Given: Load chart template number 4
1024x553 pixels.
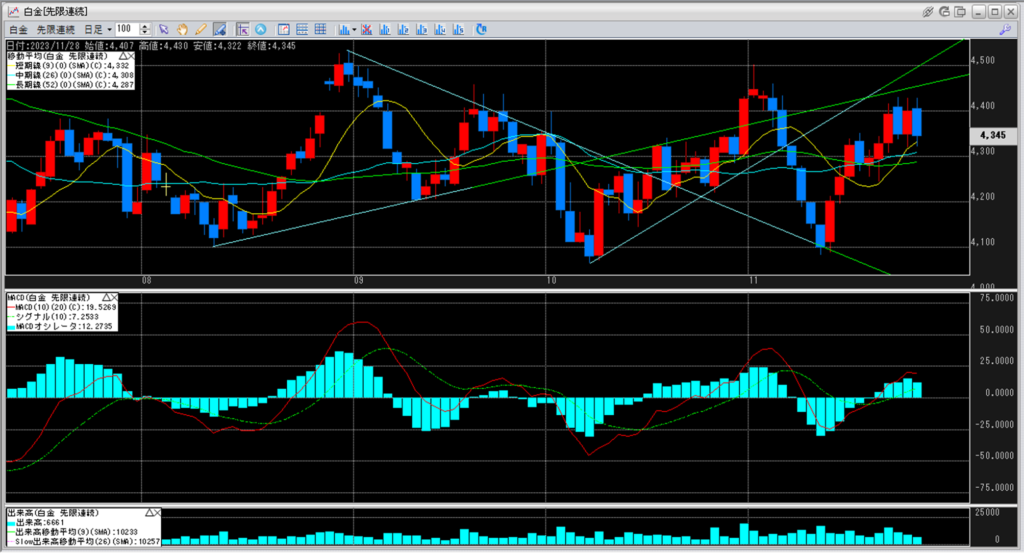Looking at the screenshot, I should (x=440, y=29).
